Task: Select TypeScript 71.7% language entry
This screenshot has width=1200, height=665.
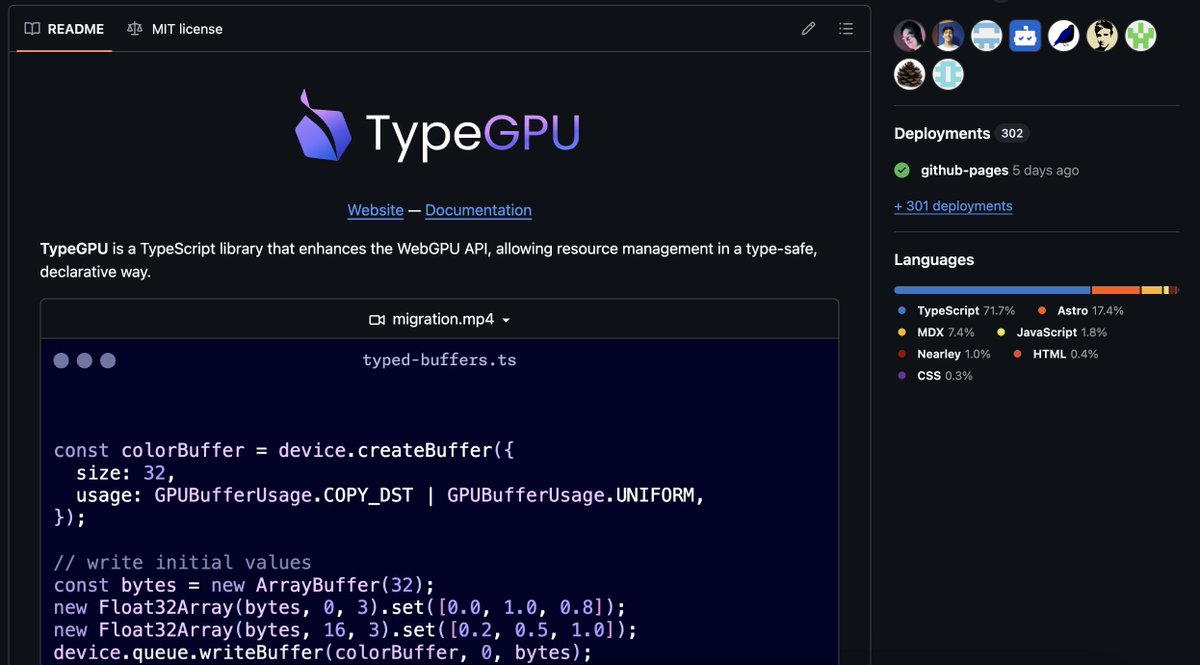Action: click(x=956, y=311)
